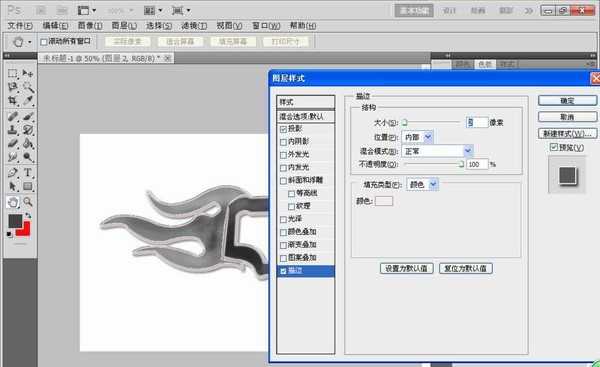Viewport: 600px width, 367px height.
Task: Open the 文件(F) menu
Action: coord(20,26)
